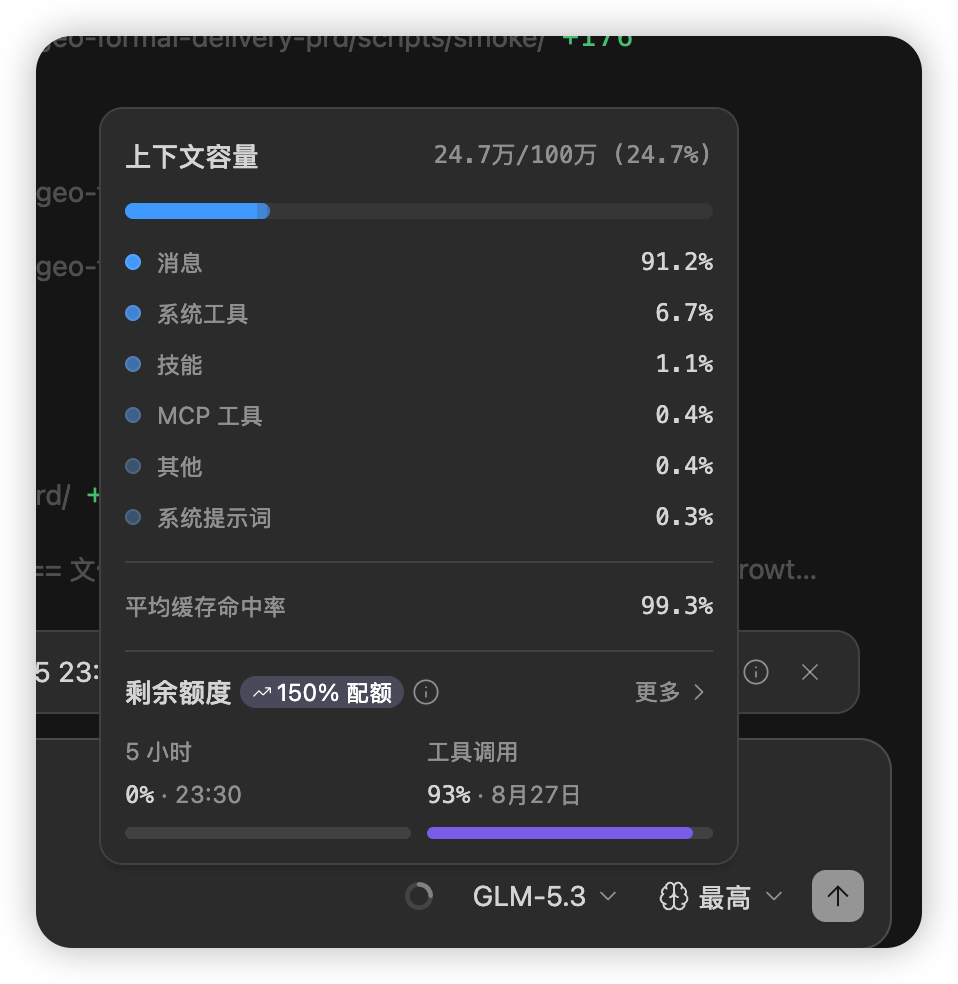
Task: Click the circular context usage indicator
Action: [419, 896]
